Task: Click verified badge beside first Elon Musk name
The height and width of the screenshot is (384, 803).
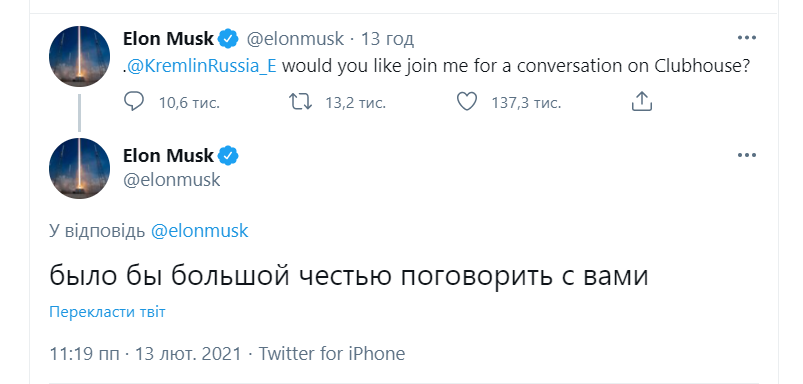Action: point(228,38)
